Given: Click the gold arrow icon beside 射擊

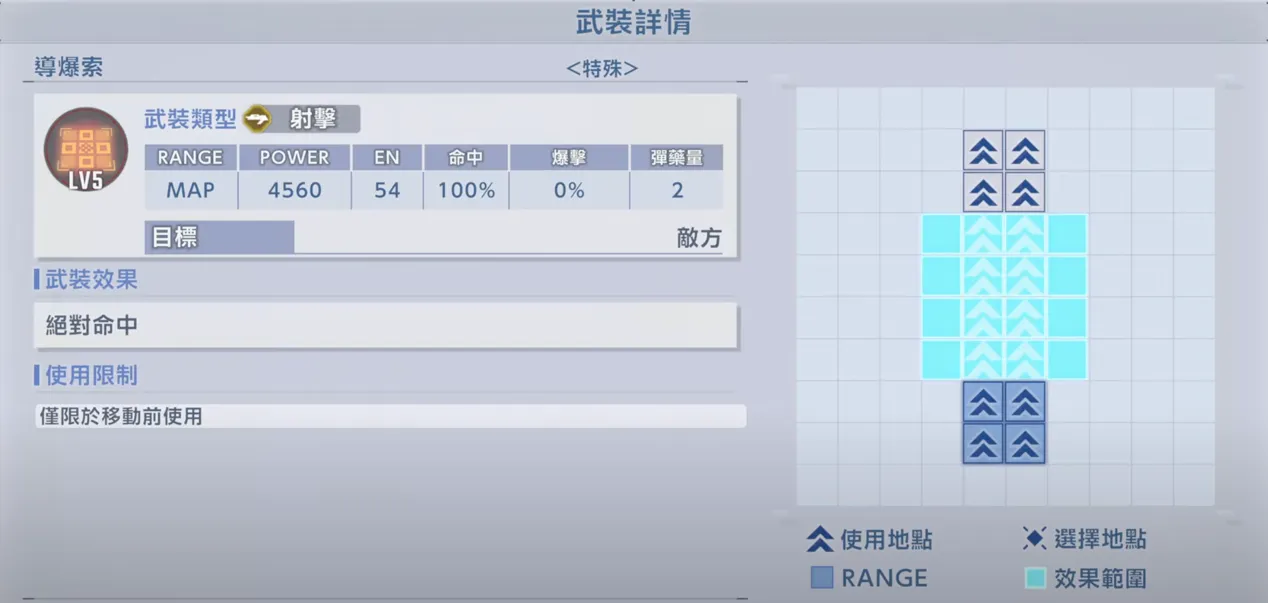Looking at the screenshot, I should 258,119.
